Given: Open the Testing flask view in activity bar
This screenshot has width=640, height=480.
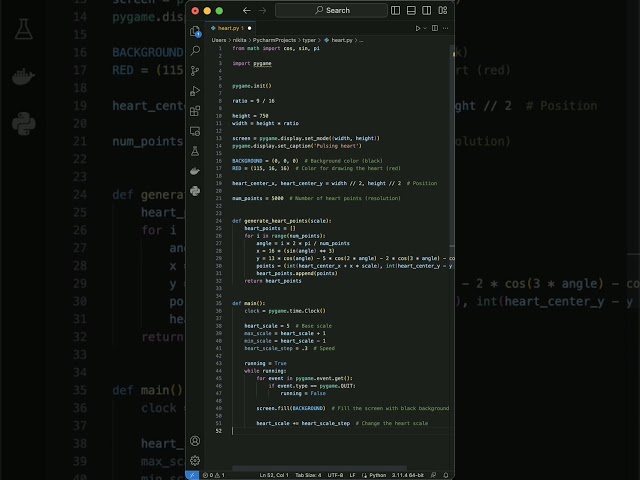Looking at the screenshot, I should click(x=195, y=151).
